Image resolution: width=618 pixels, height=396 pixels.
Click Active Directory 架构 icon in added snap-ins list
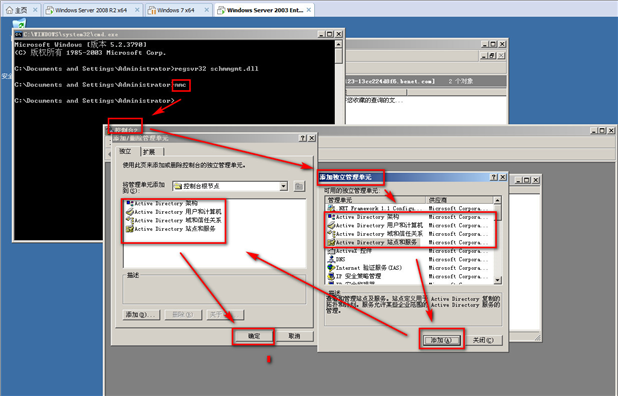pos(130,203)
